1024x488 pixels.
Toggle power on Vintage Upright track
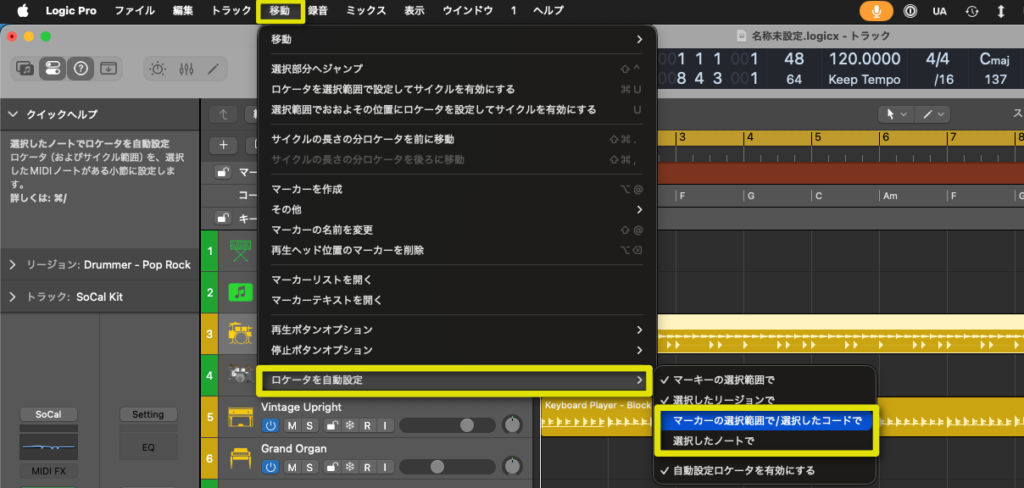click(x=270, y=427)
